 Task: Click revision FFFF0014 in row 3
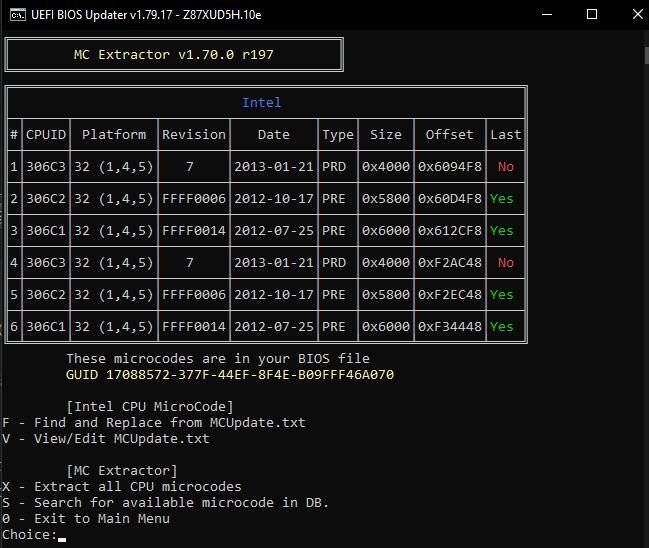coord(194,231)
